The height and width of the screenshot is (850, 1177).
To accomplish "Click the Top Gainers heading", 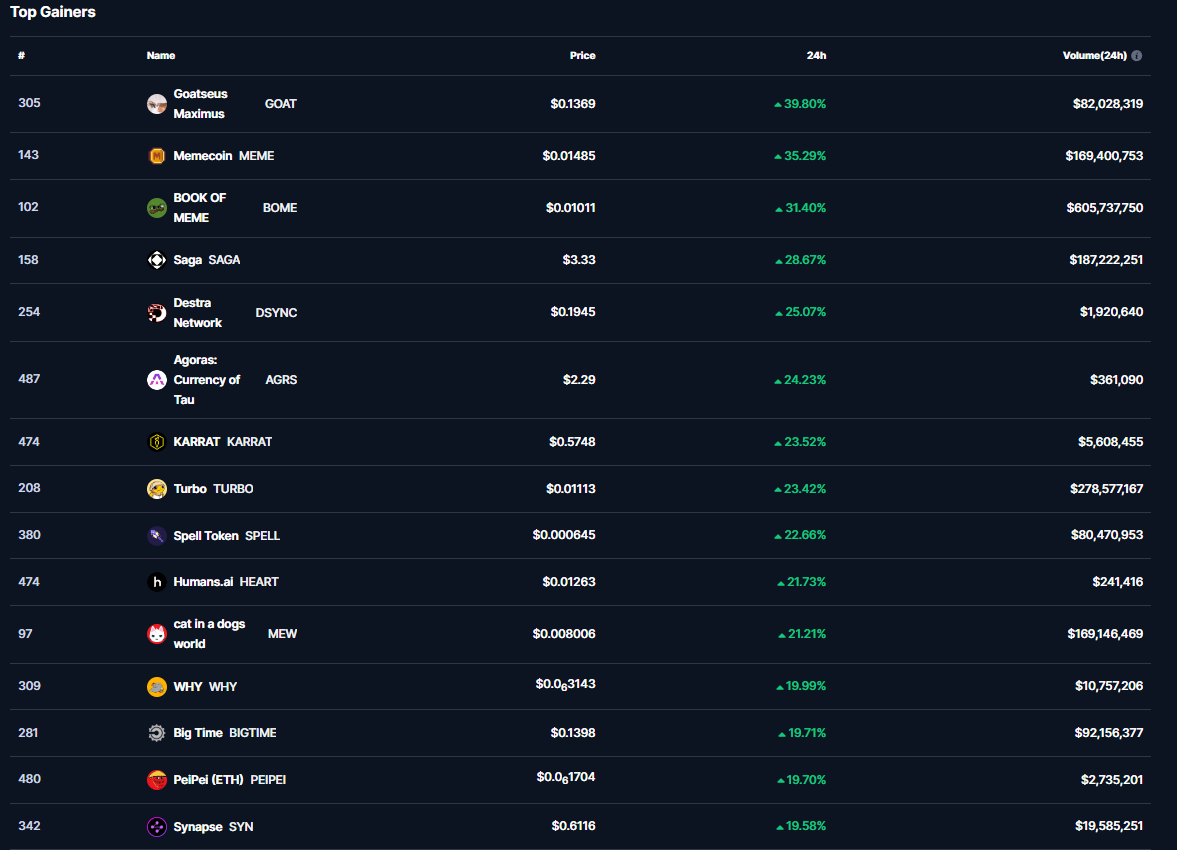I will (53, 12).
